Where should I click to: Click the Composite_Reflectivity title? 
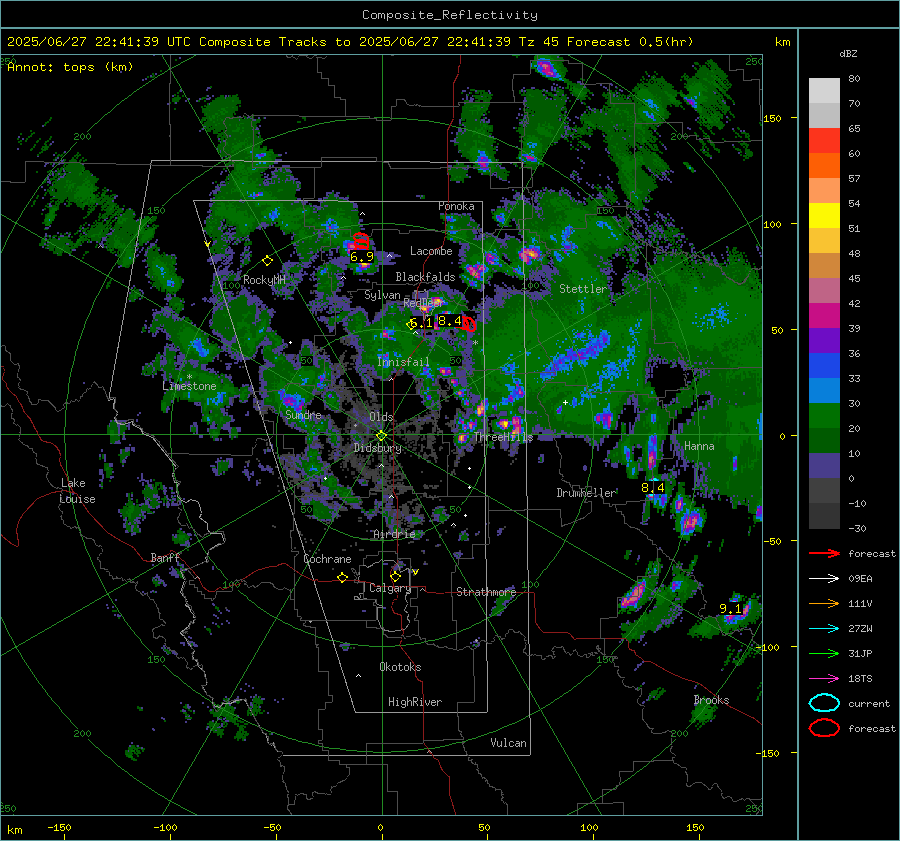tap(449, 15)
